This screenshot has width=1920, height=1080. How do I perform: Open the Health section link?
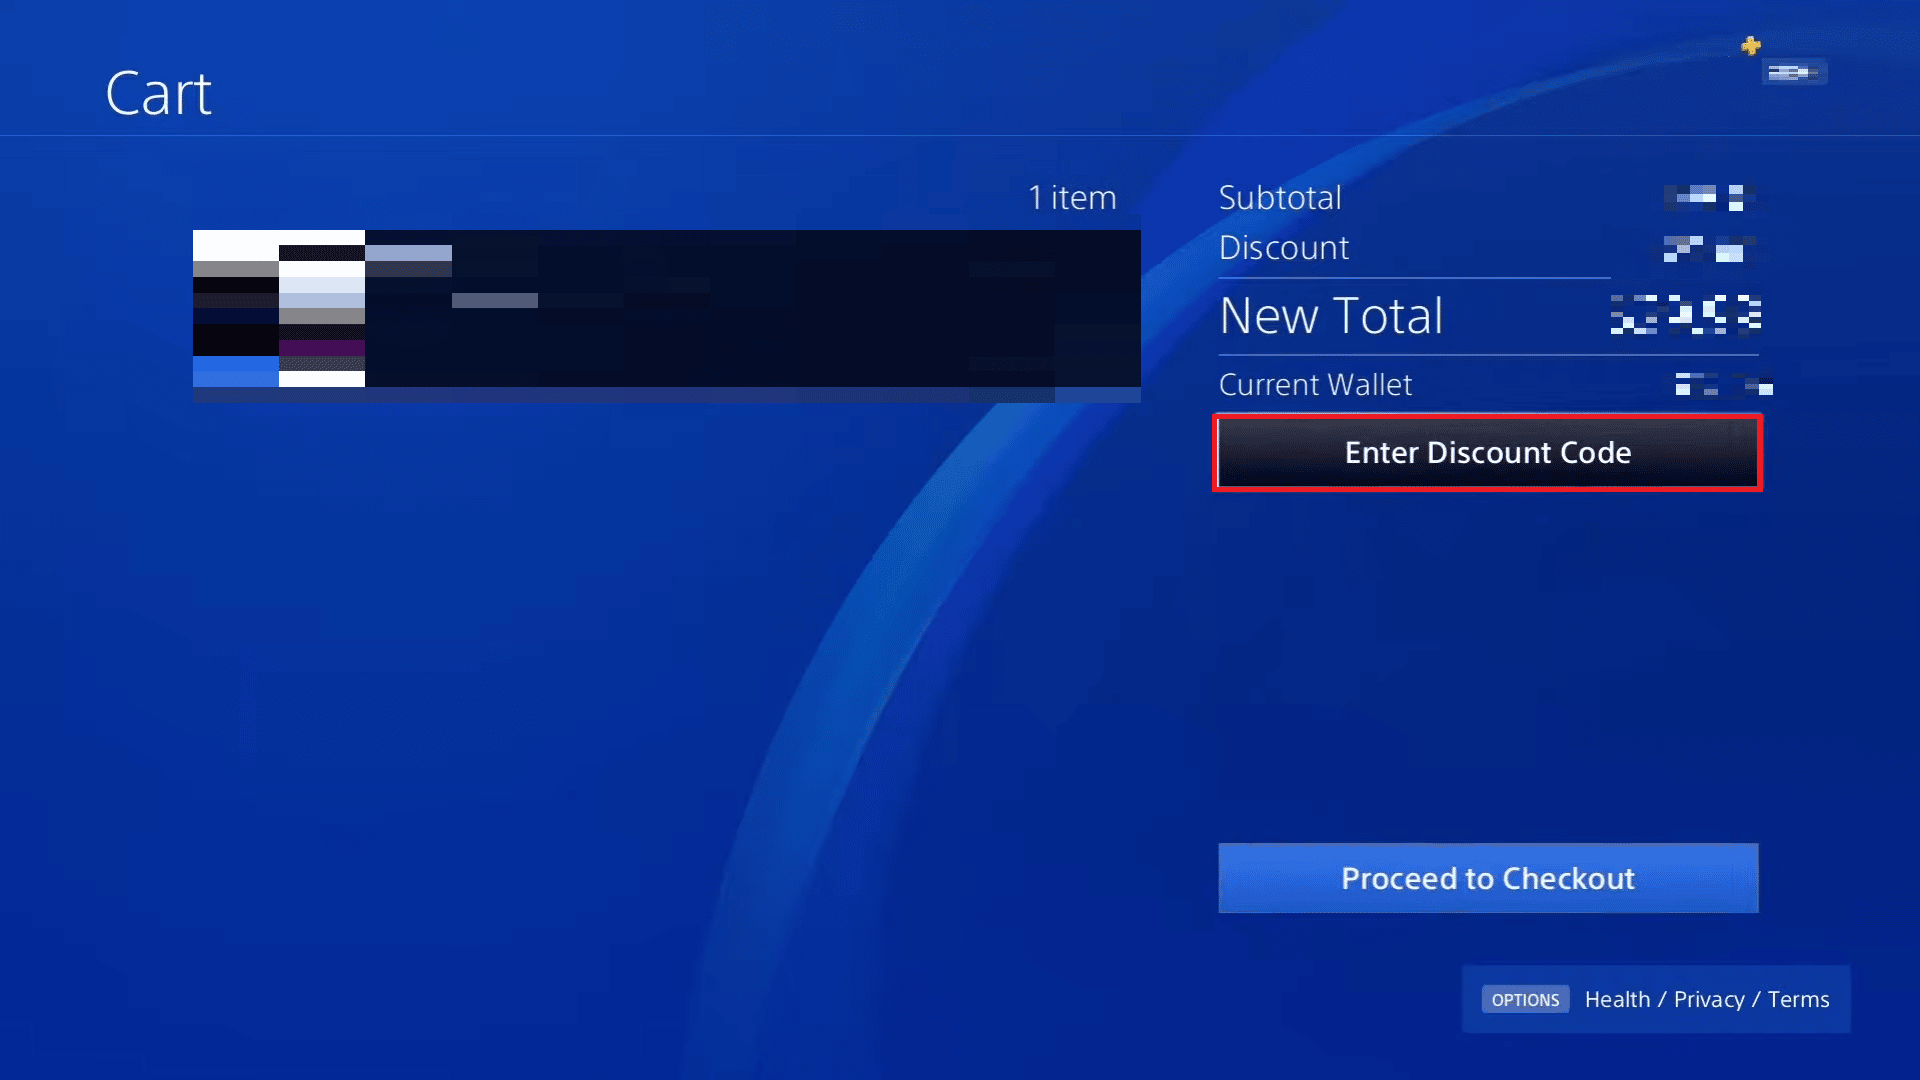[x=1615, y=1000]
